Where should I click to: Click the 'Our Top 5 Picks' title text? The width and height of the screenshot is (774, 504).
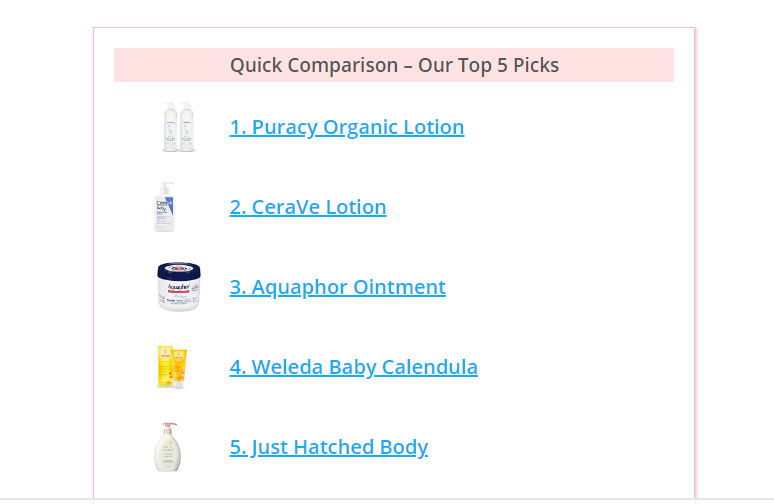click(488, 65)
